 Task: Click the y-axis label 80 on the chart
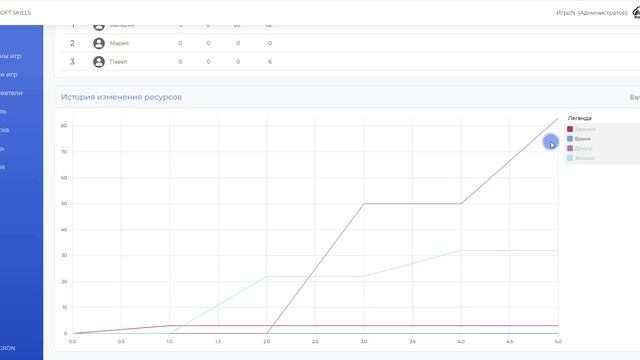click(x=64, y=126)
